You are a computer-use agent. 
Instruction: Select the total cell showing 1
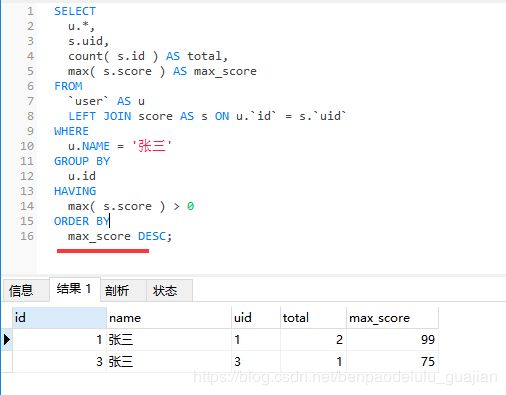pyautogui.click(x=313, y=362)
